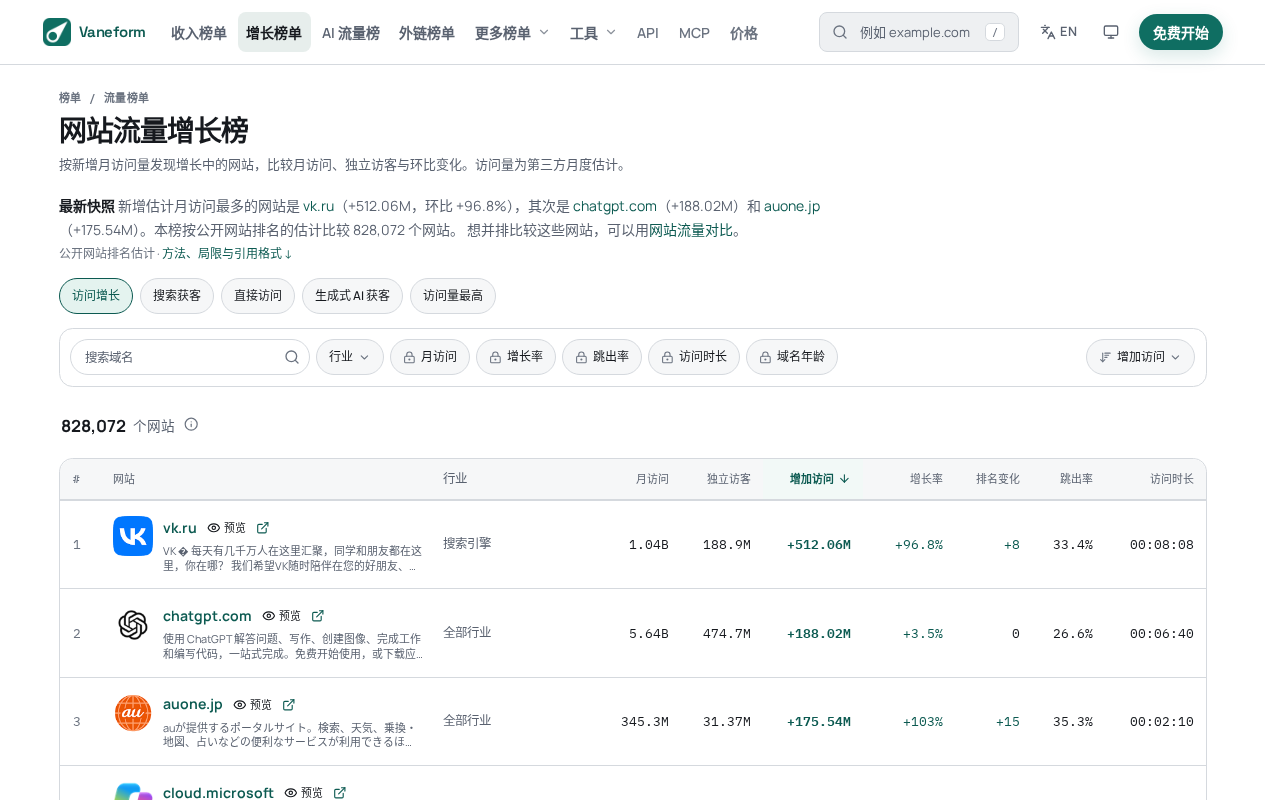Open the 价格 page
The image size is (1280, 800).
[744, 33]
